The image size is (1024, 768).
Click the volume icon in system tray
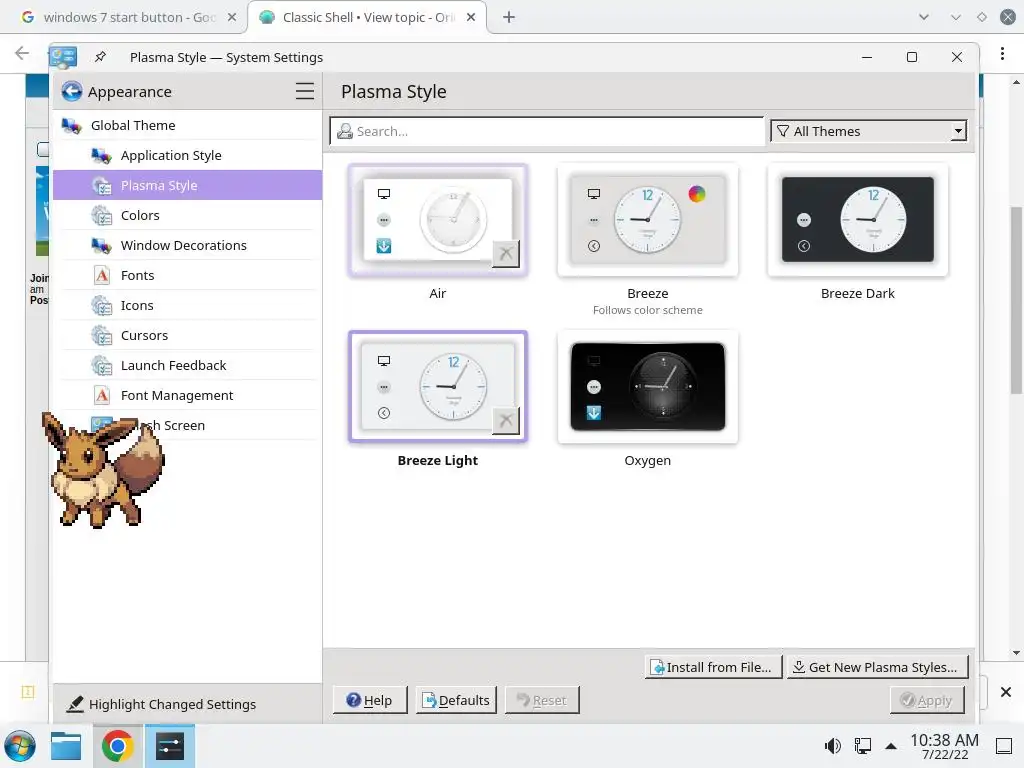[x=833, y=746]
